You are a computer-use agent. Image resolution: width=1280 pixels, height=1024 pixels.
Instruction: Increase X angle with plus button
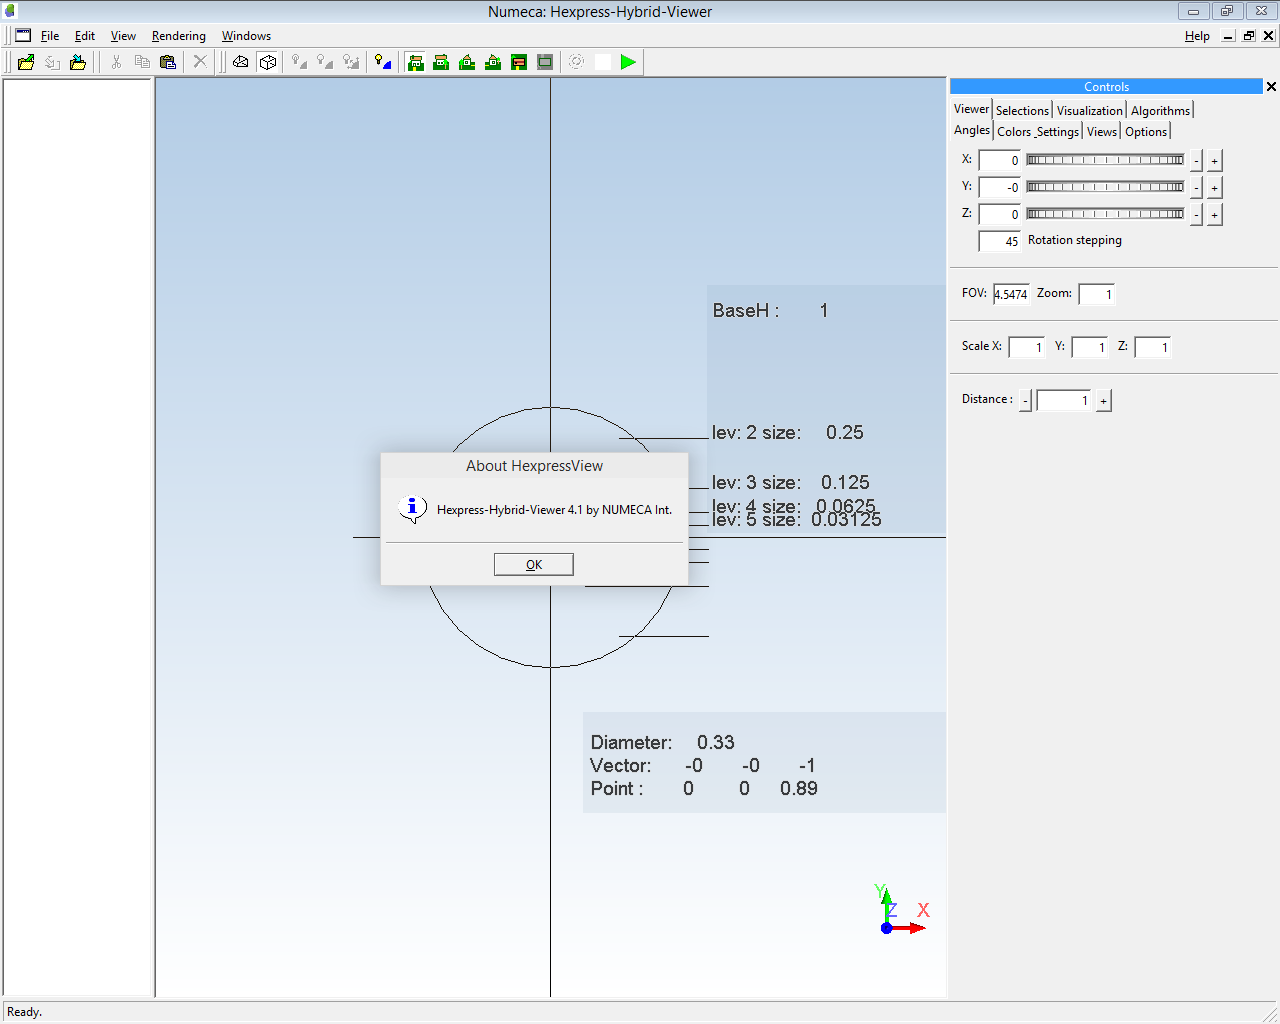point(1215,161)
